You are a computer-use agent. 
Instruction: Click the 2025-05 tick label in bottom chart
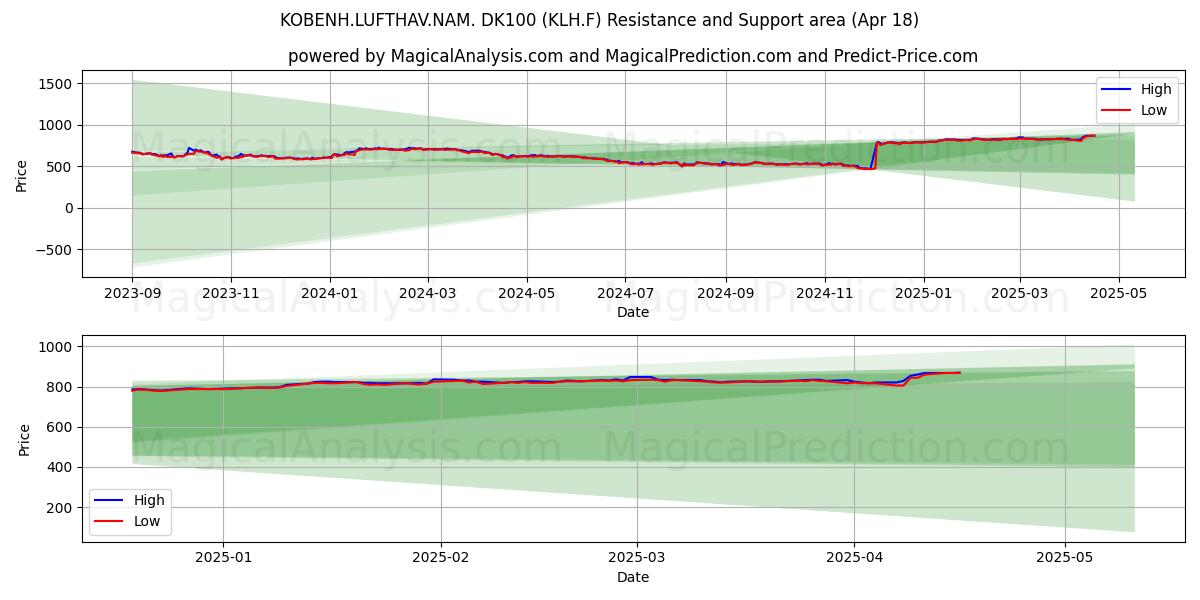coord(1066,559)
